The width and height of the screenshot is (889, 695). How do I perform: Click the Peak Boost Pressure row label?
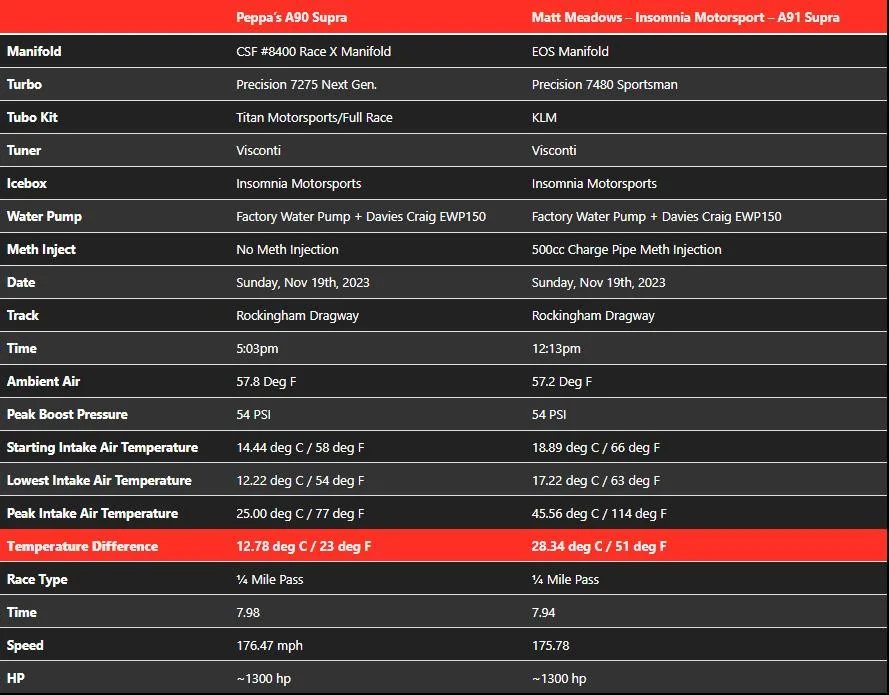(x=67, y=414)
